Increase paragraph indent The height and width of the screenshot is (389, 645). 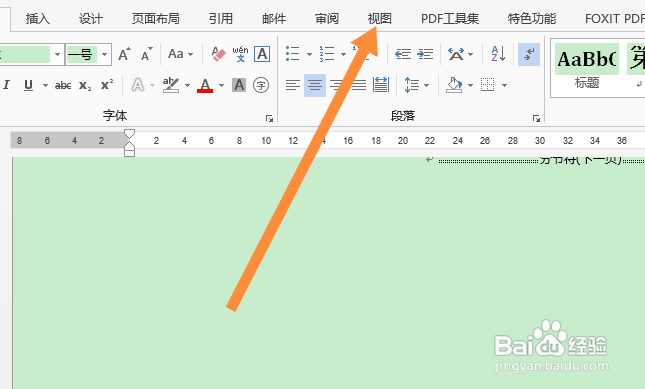coord(425,54)
